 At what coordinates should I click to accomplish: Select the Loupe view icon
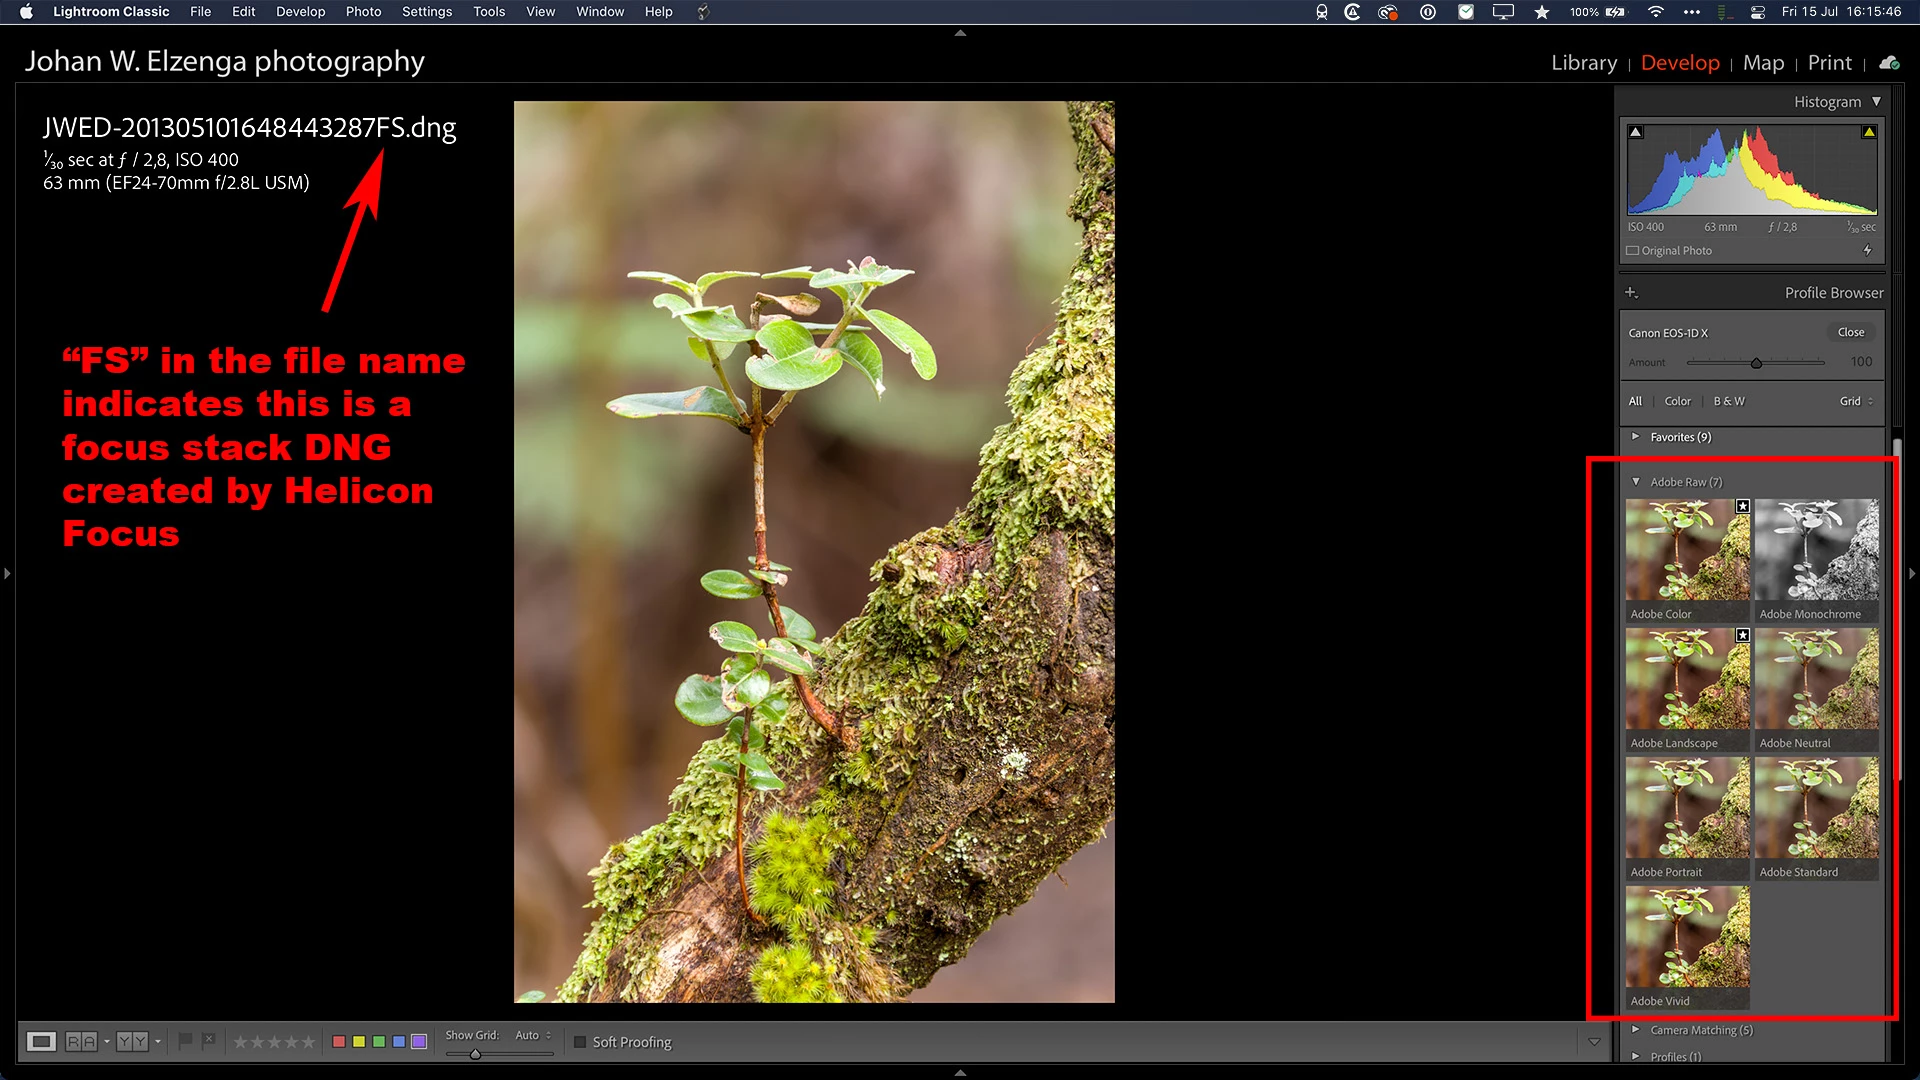click(x=41, y=1042)
